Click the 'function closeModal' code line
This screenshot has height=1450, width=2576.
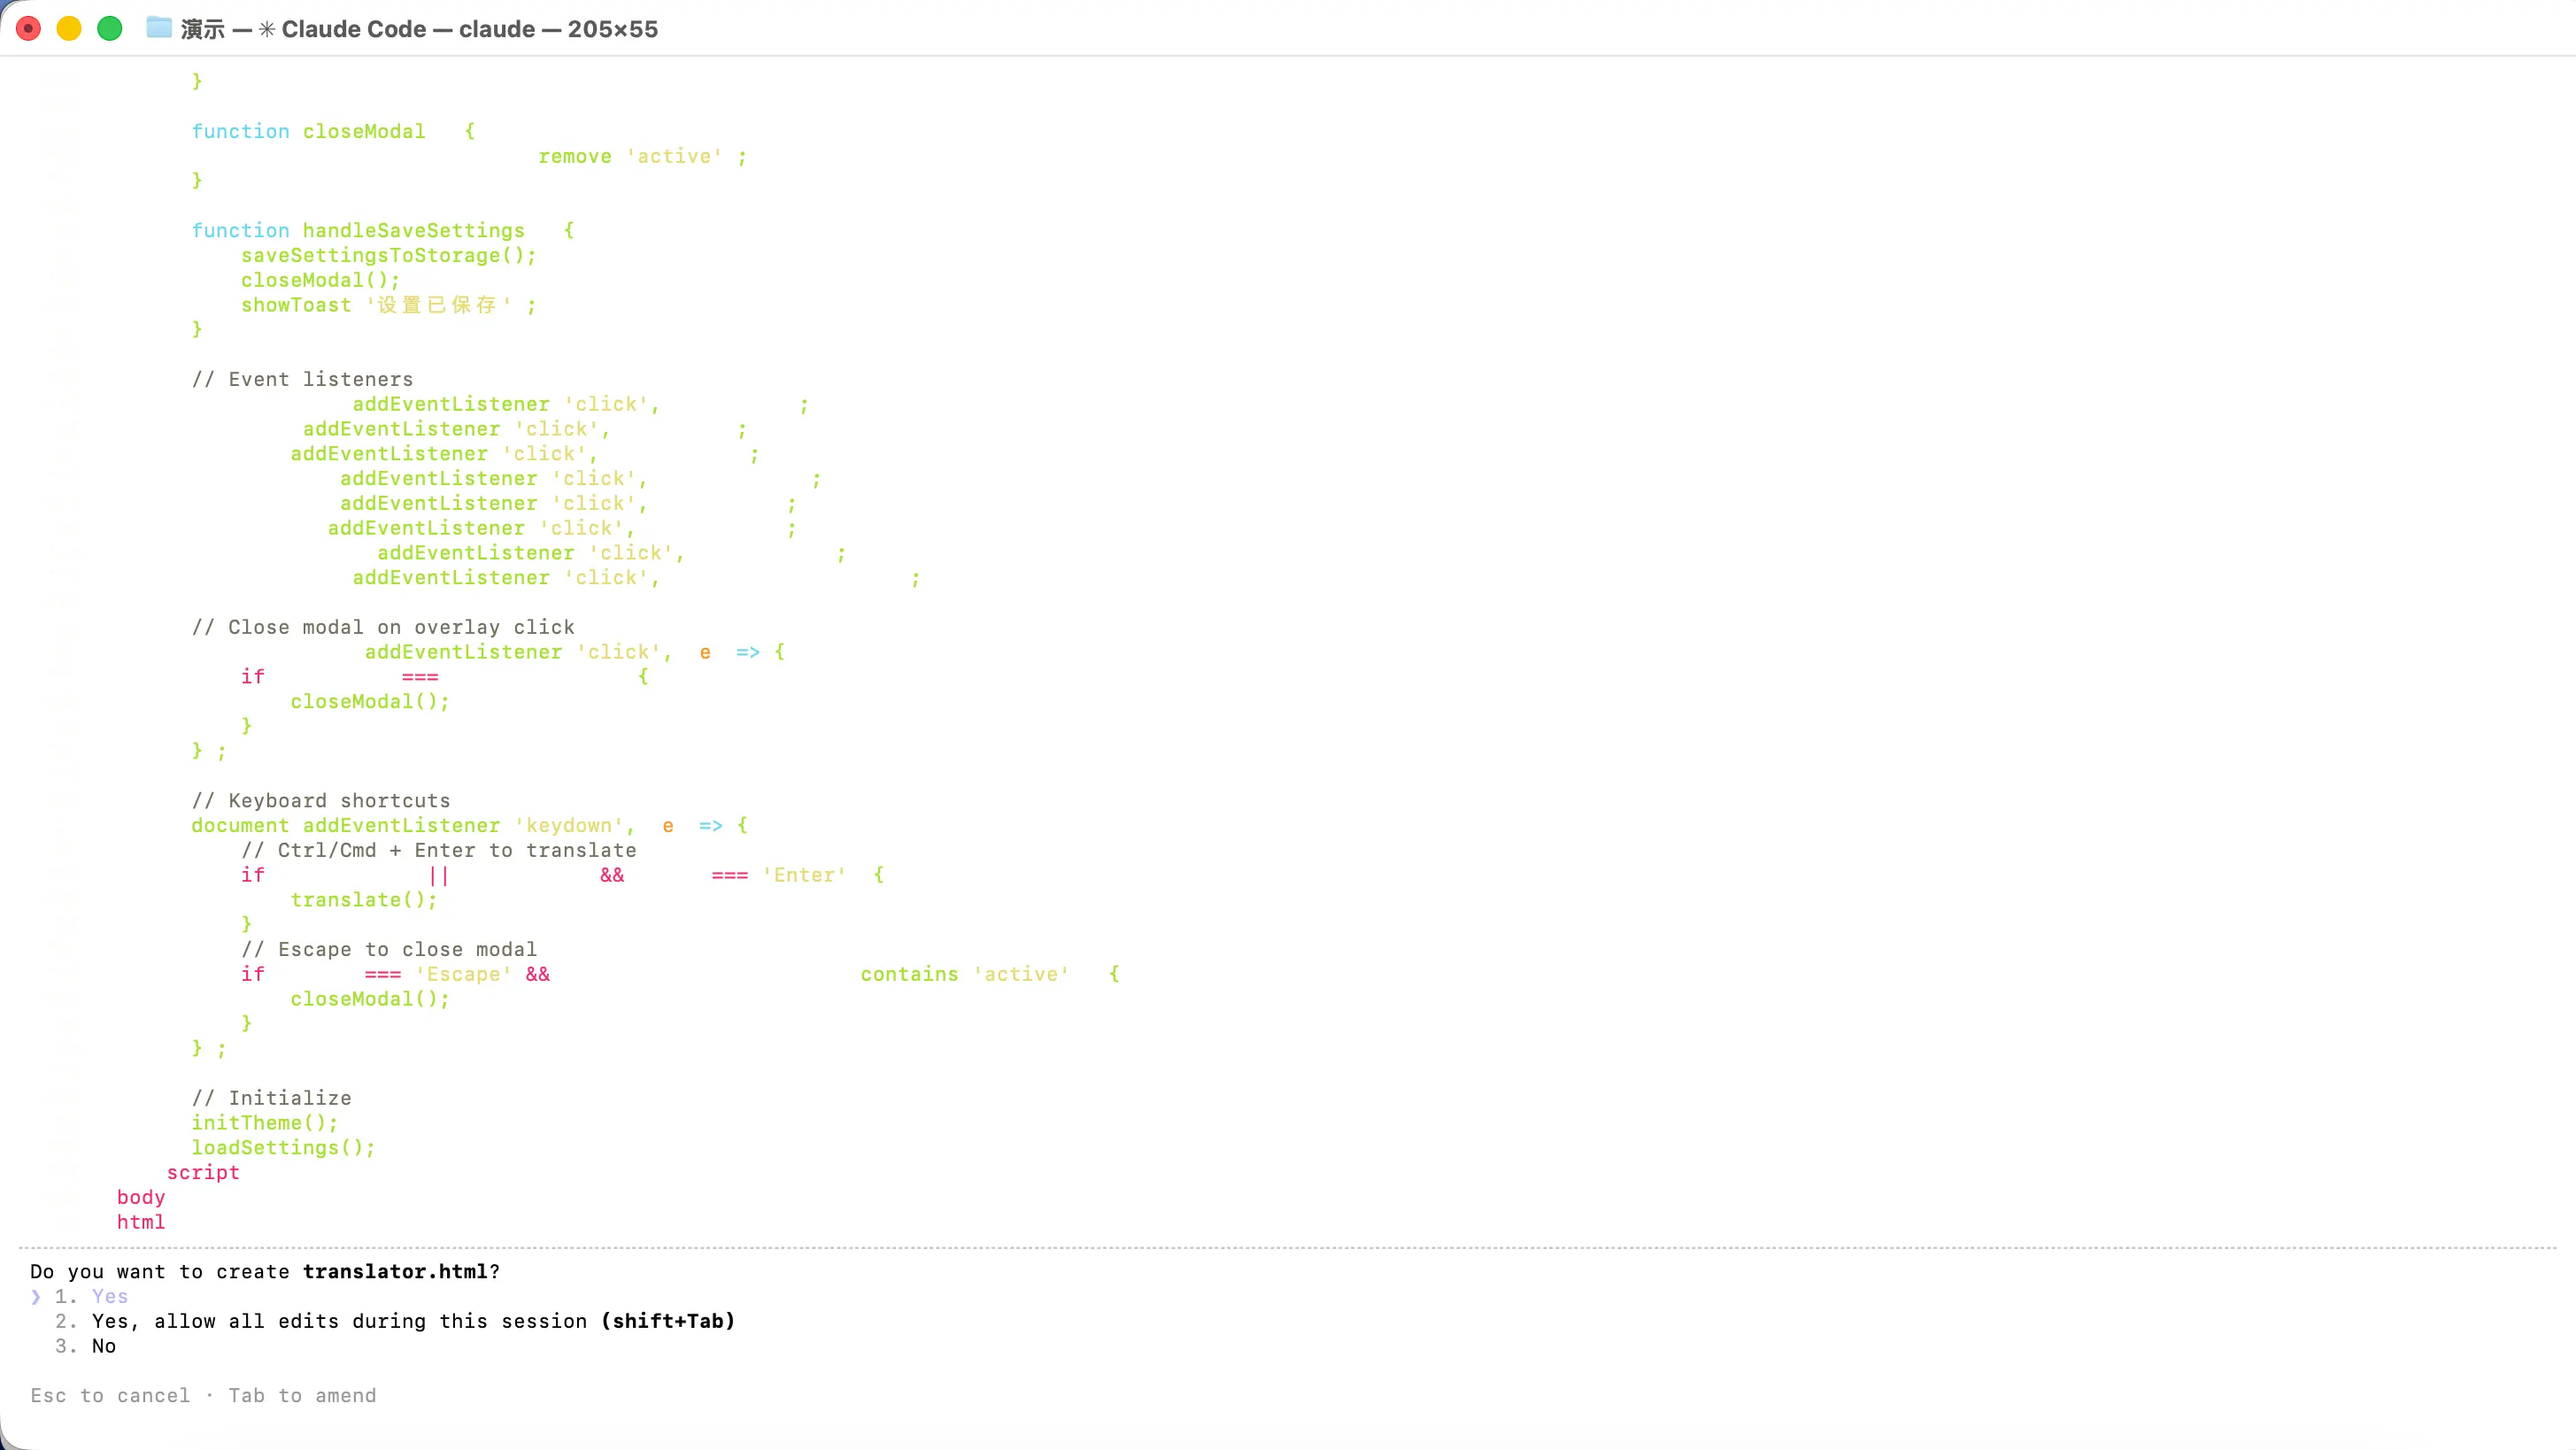pos(308,131)
